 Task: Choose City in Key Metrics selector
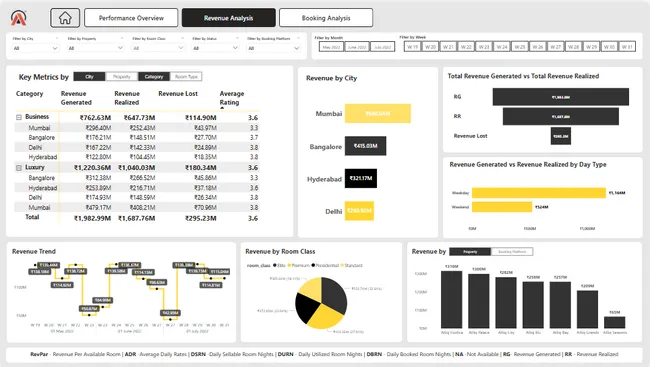pyautogui.click(x=89, y=77)
